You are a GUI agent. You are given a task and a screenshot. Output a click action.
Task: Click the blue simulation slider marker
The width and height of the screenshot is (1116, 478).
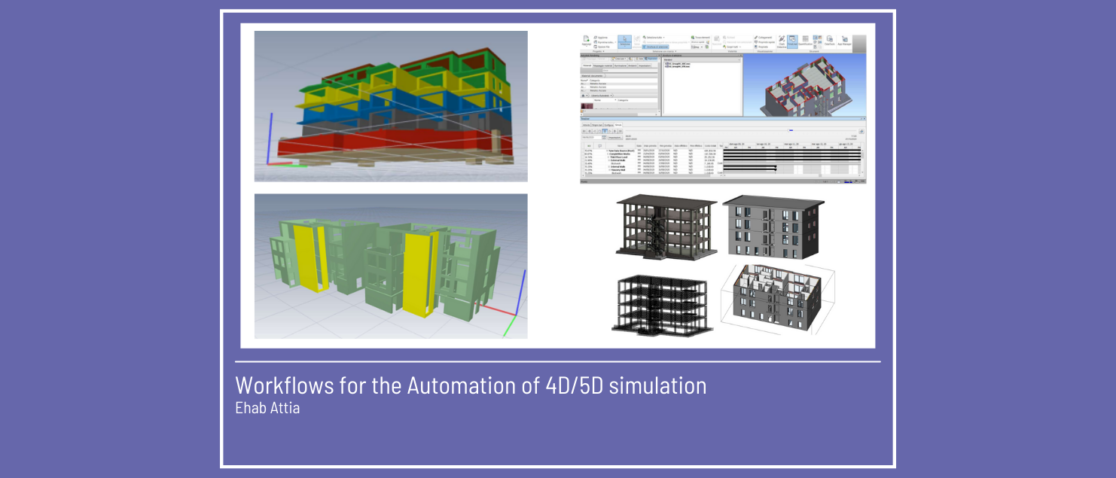pos(791,130)
